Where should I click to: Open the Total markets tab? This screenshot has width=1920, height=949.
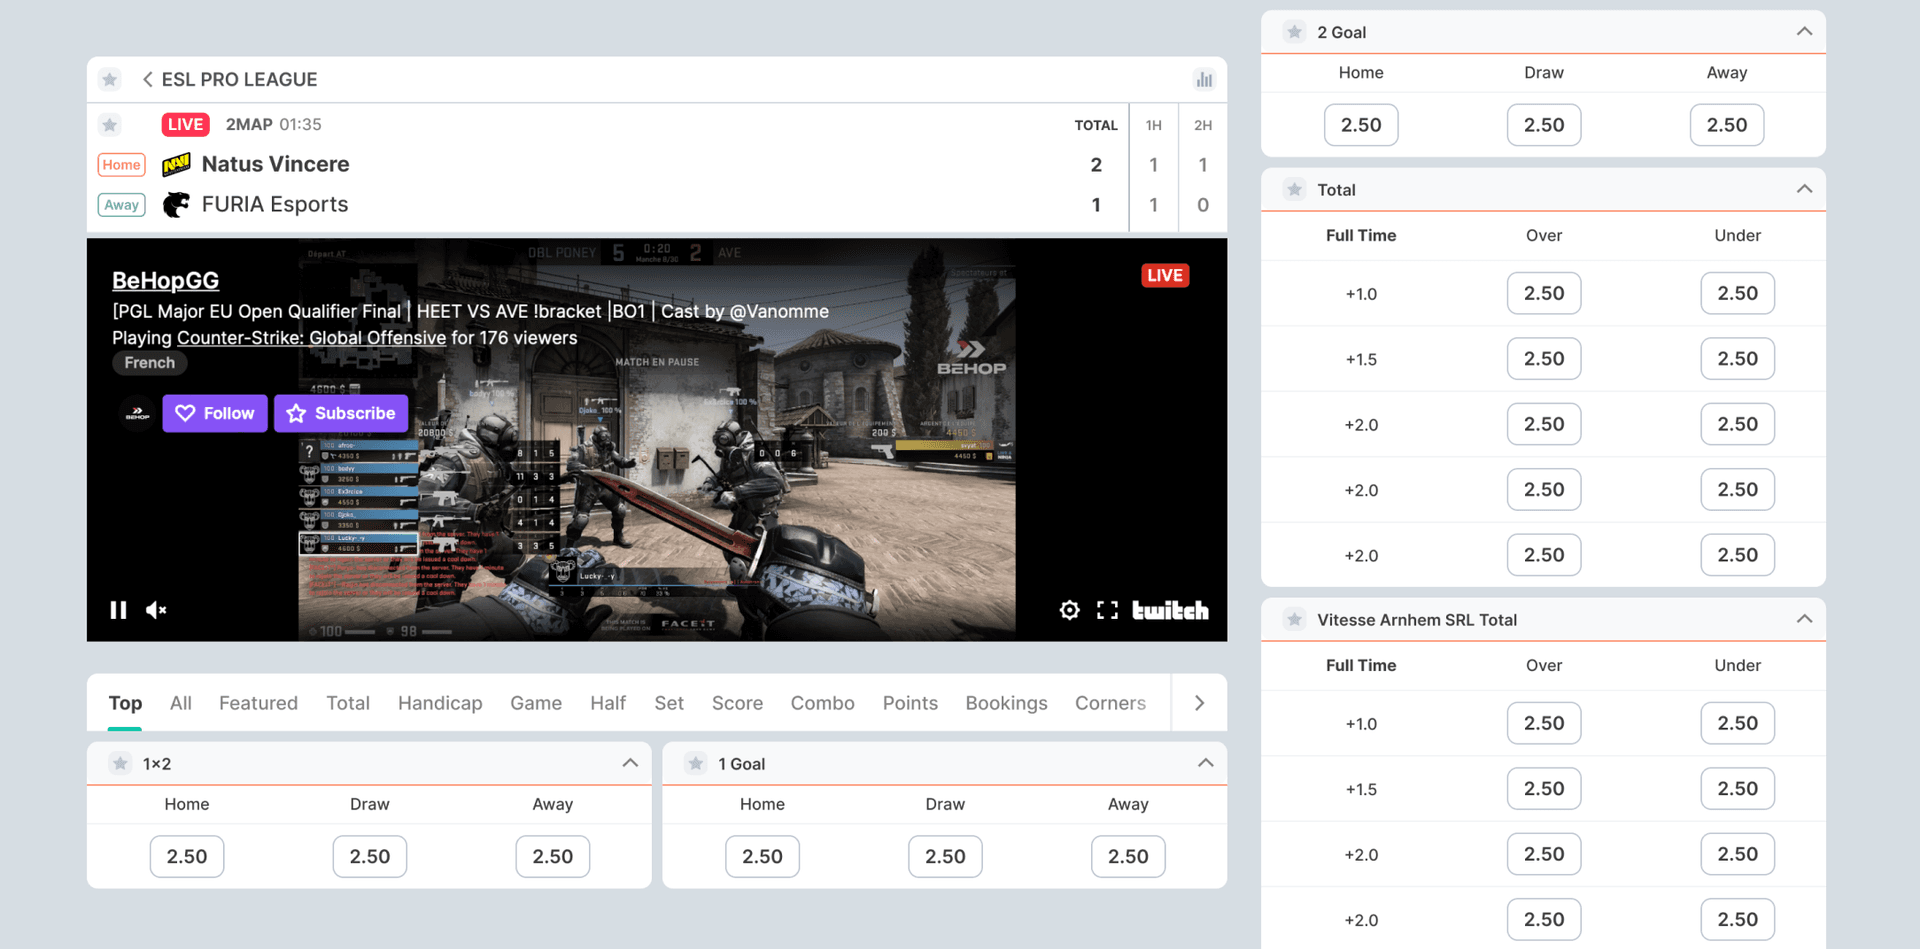click(348, 703)
